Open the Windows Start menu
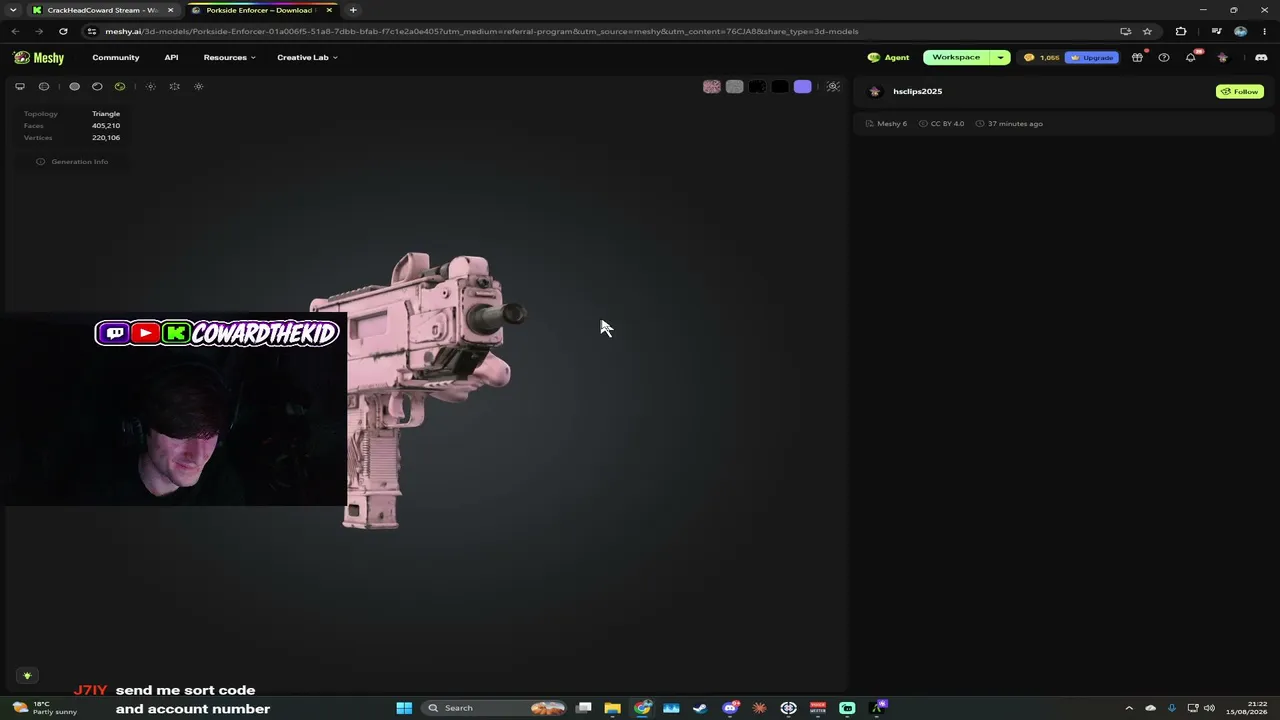Screen dimensions: 1280x720 (x=404, y=708)
